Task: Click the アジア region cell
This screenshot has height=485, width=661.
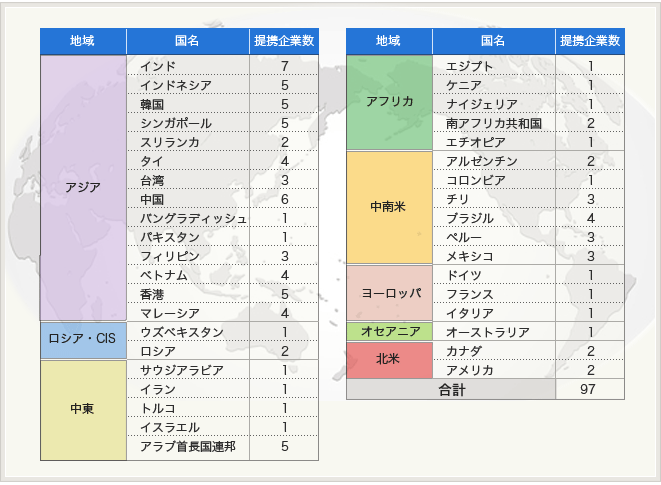Action: coord(83,188)
